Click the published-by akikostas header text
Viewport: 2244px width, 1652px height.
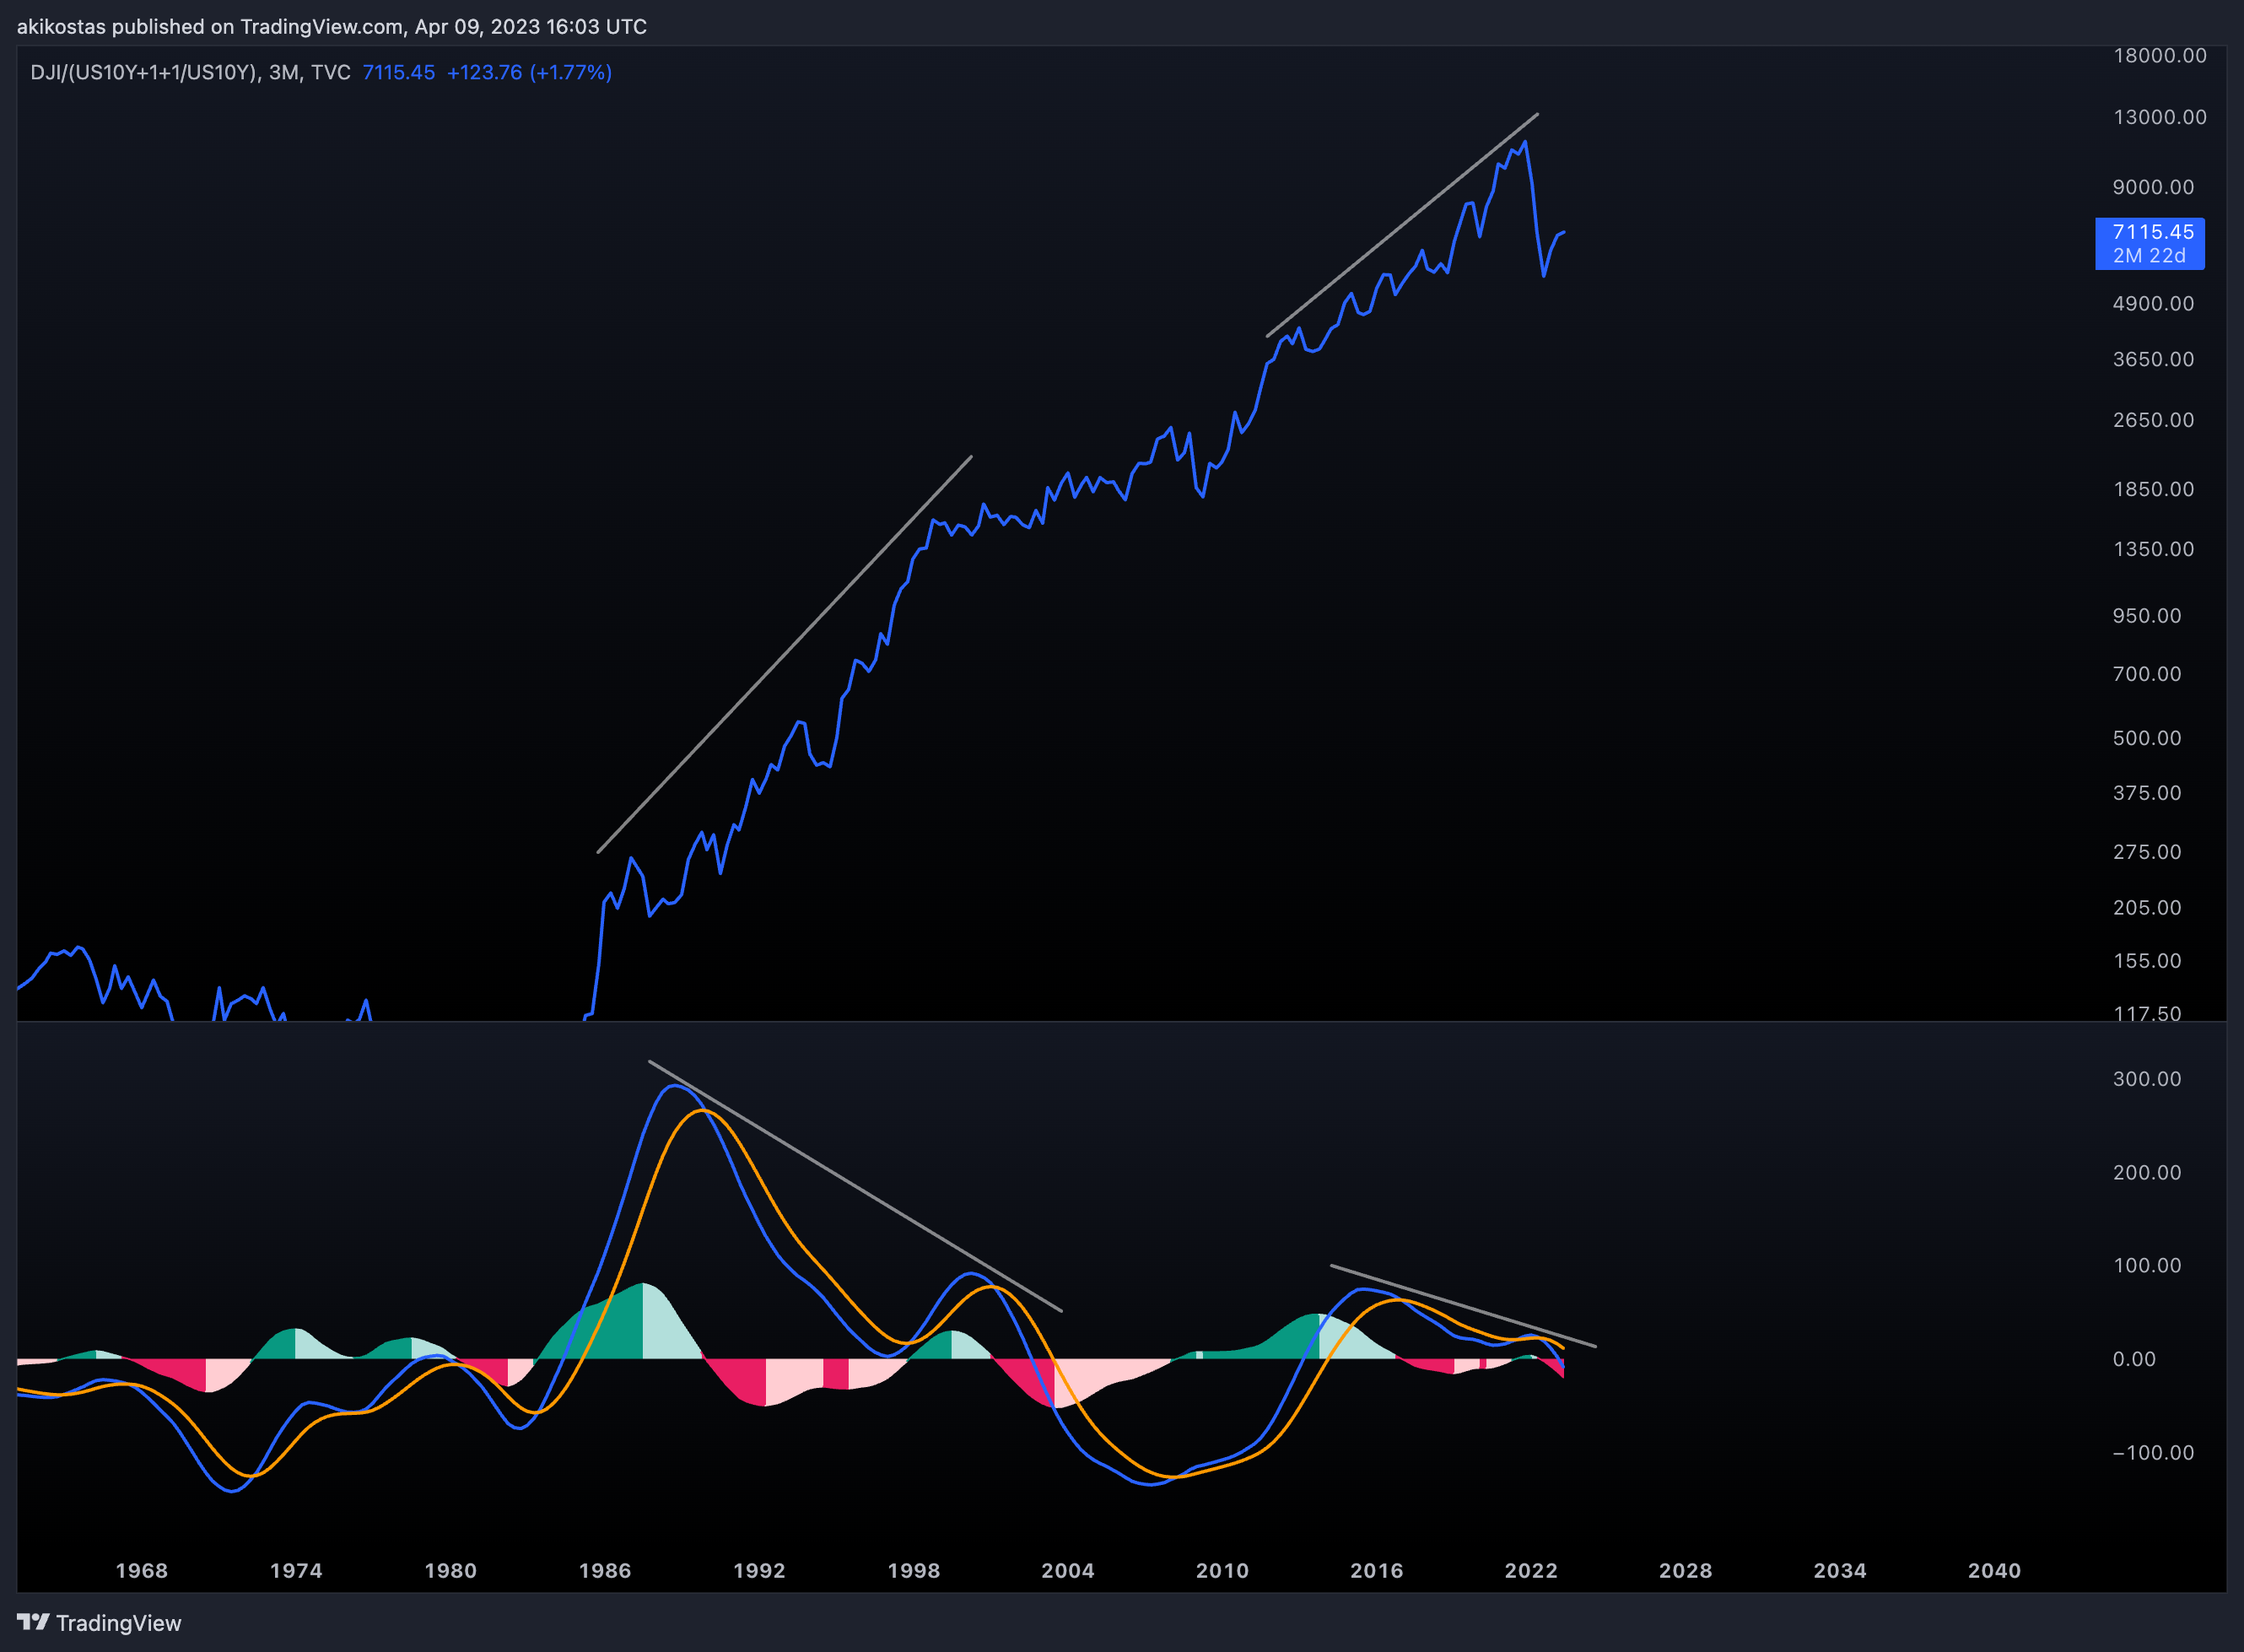[x=331, y=26]
